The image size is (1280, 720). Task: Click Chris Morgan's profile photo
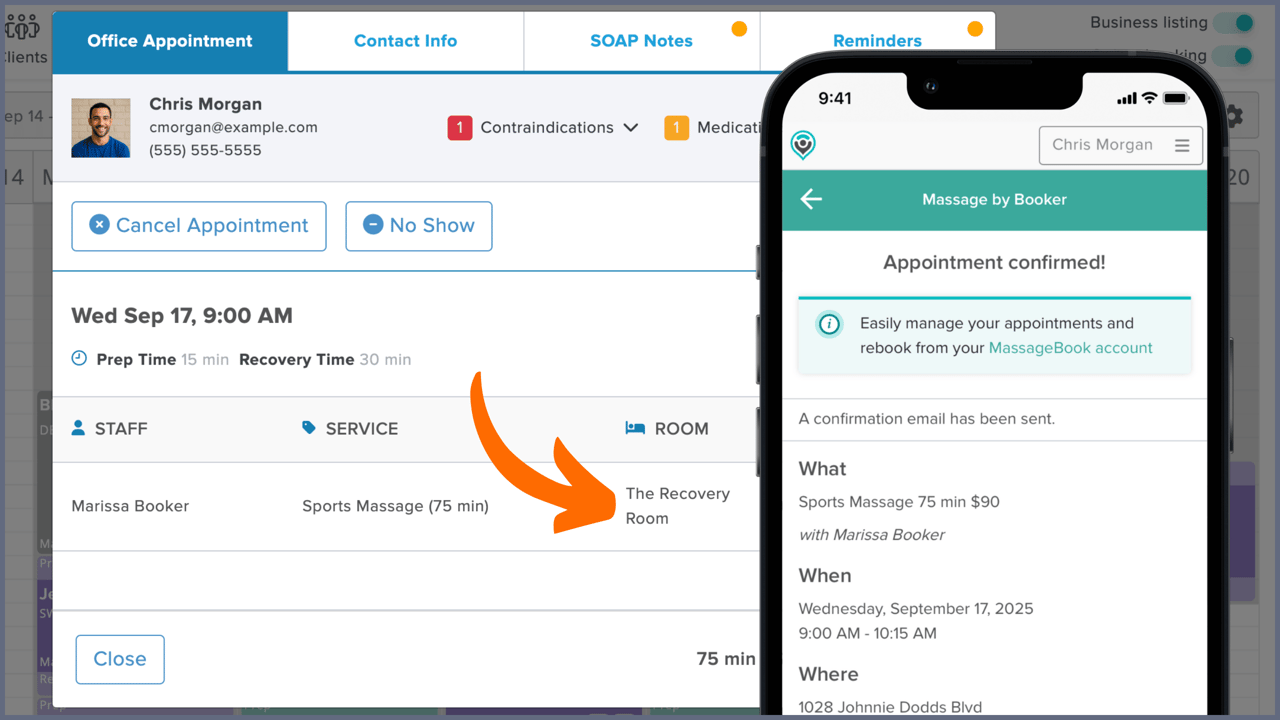coord(100,127)
